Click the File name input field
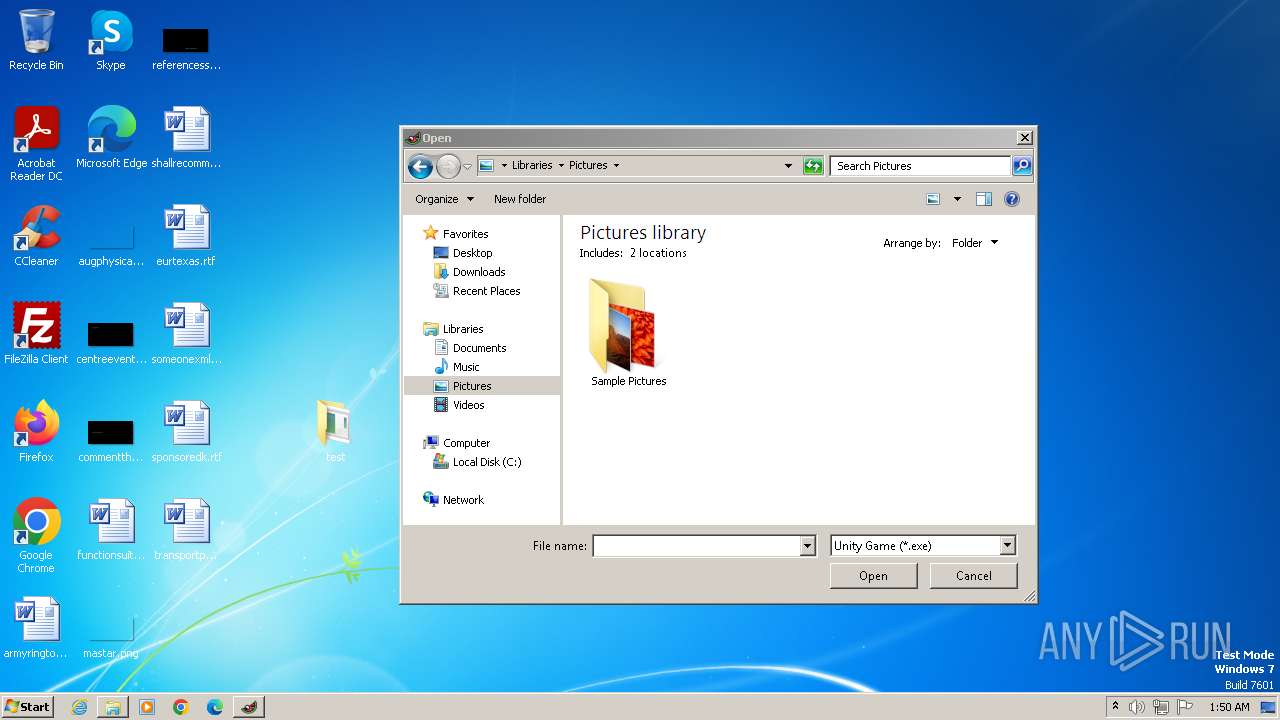The height and width of the screenshot is (720, 1280). (696, 546)
